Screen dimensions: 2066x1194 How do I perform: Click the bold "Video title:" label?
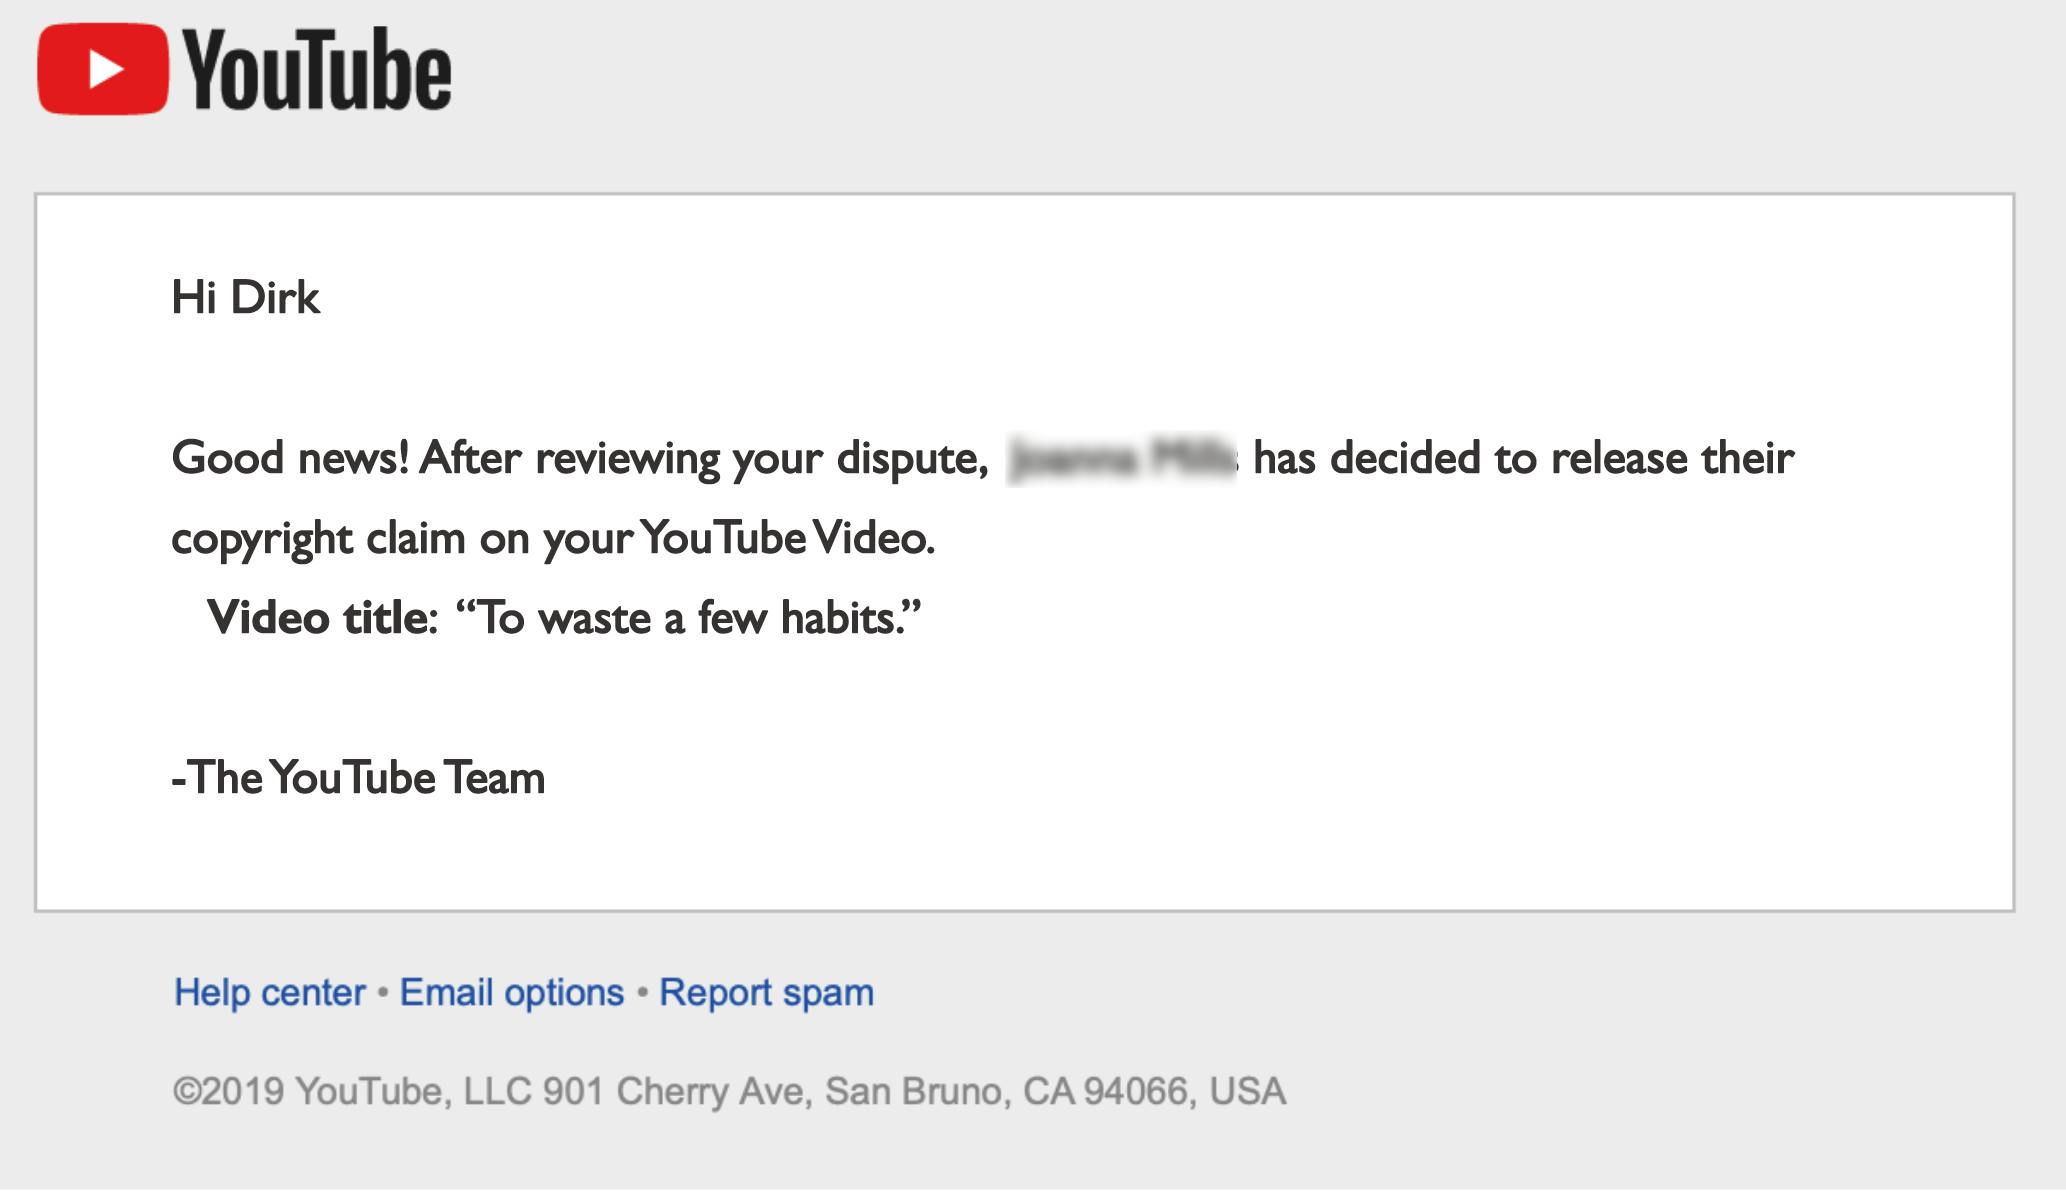coord(322,618)
